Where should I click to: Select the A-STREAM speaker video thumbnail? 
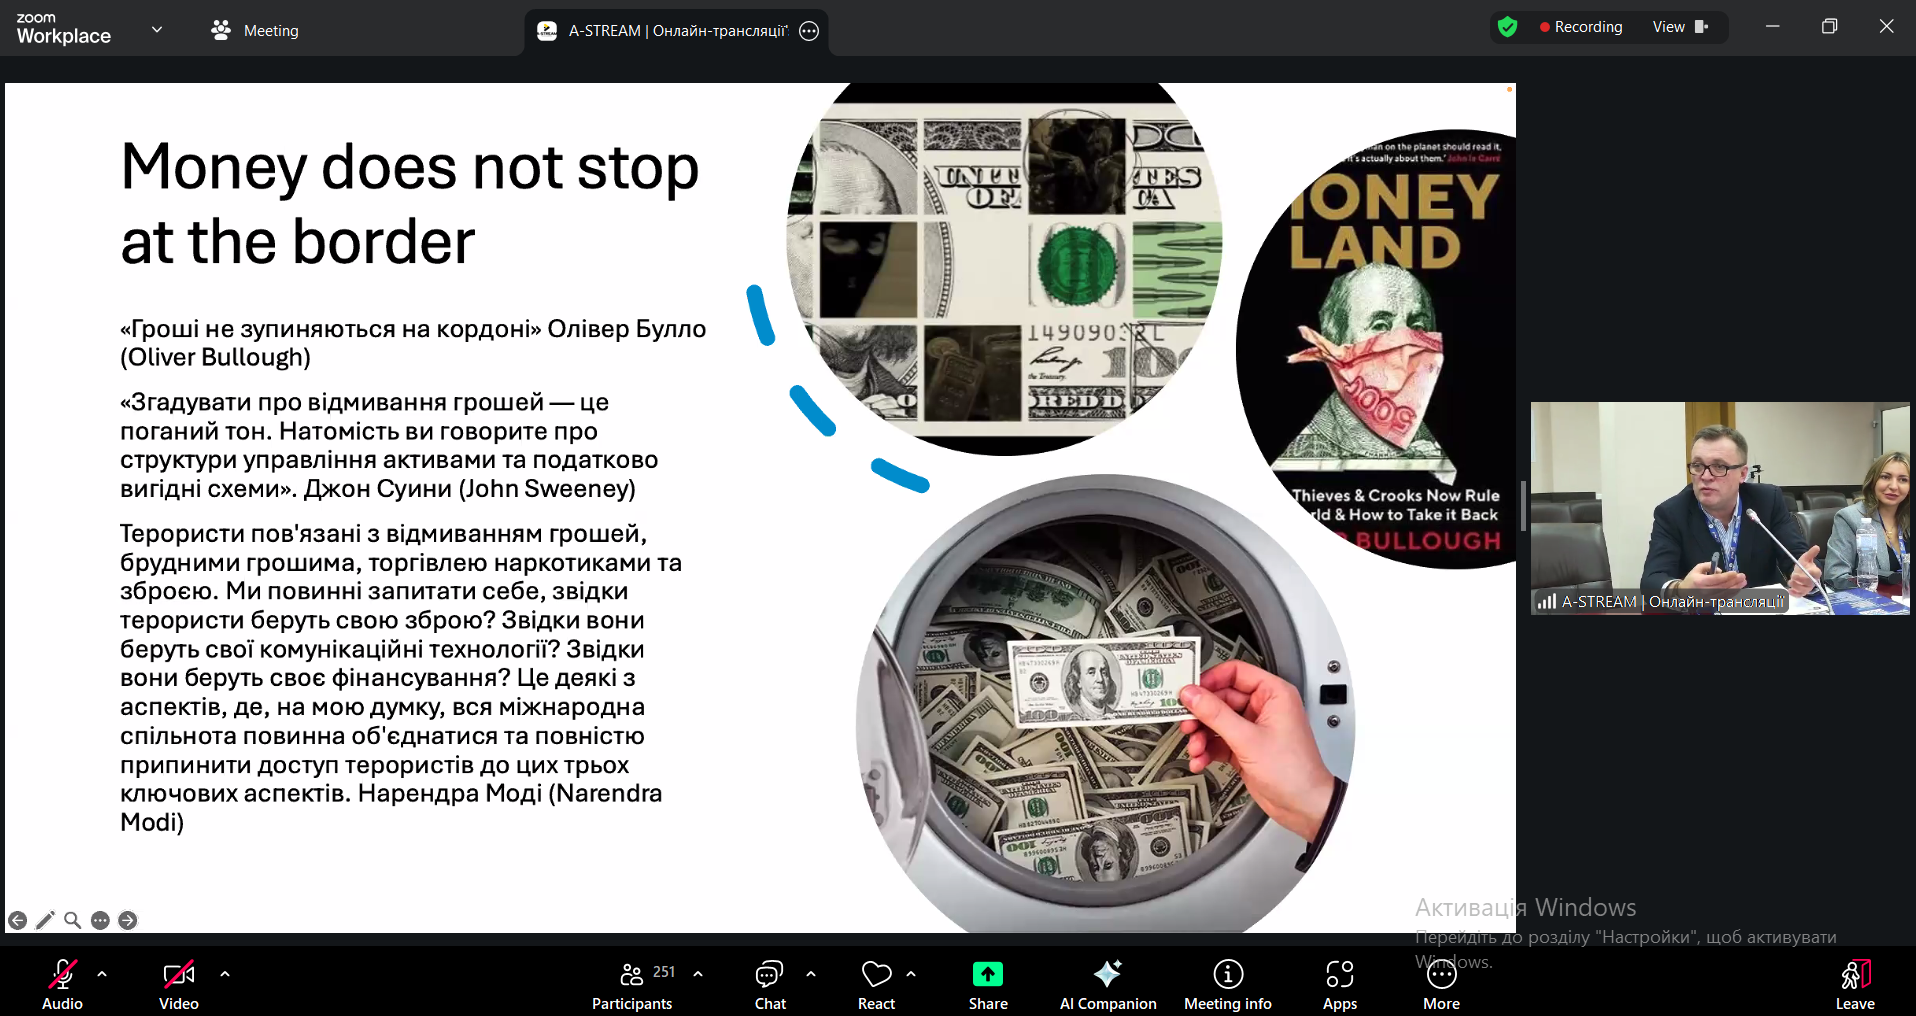[x=1719, y=508]
